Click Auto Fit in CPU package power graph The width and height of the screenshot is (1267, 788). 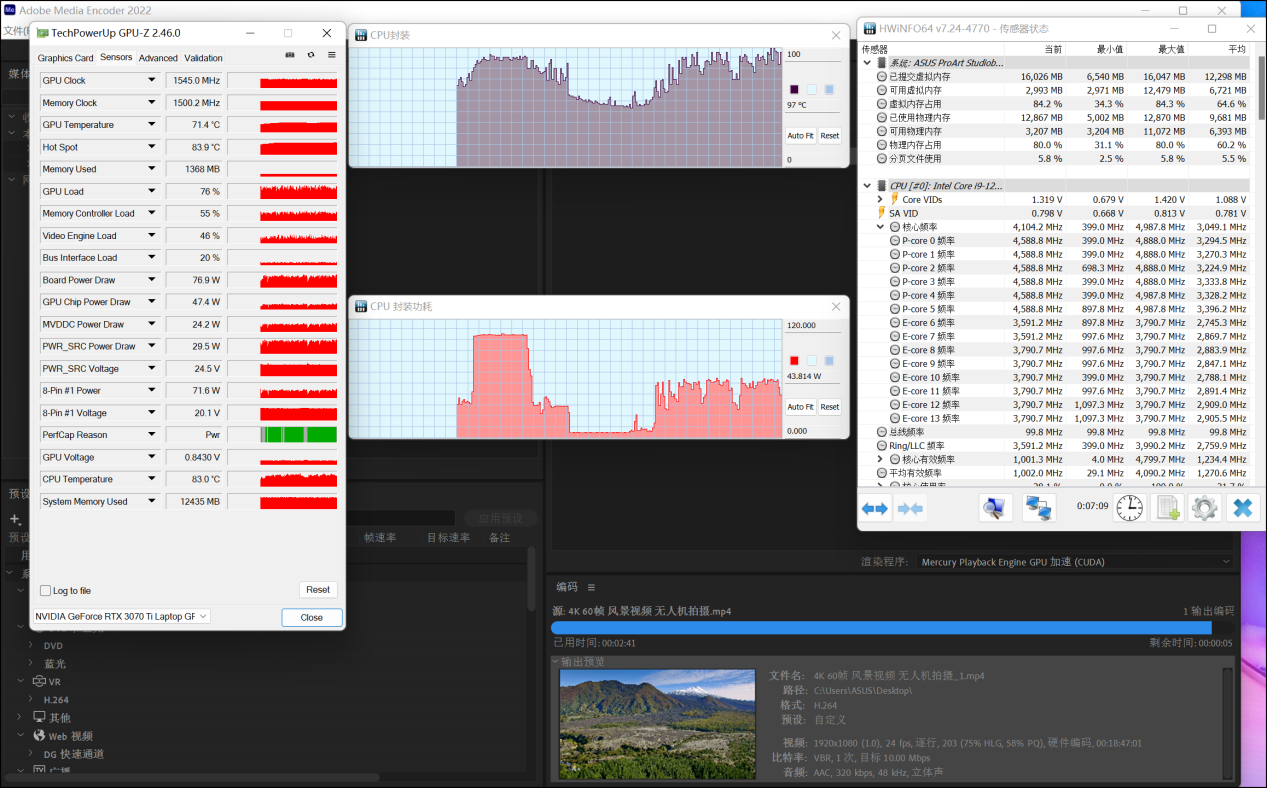[x=800, y=407]
